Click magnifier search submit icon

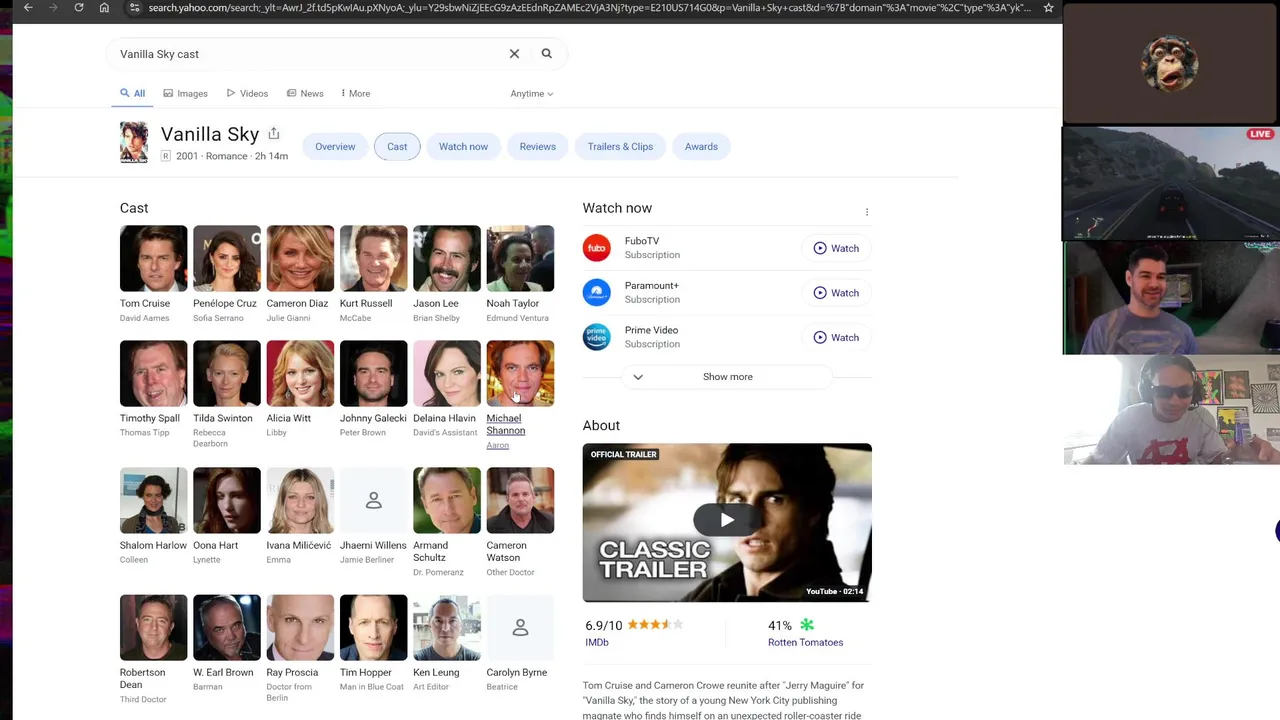click(547, 54)
